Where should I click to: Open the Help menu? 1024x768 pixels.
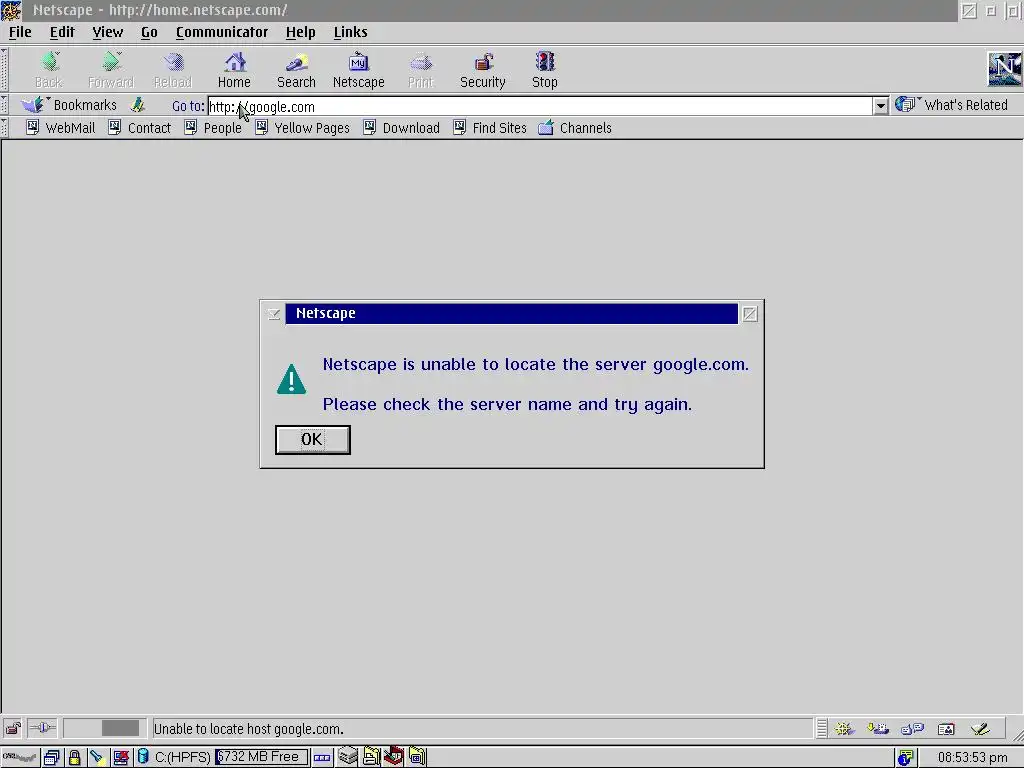pyautogui.click(x=300, y=32)
